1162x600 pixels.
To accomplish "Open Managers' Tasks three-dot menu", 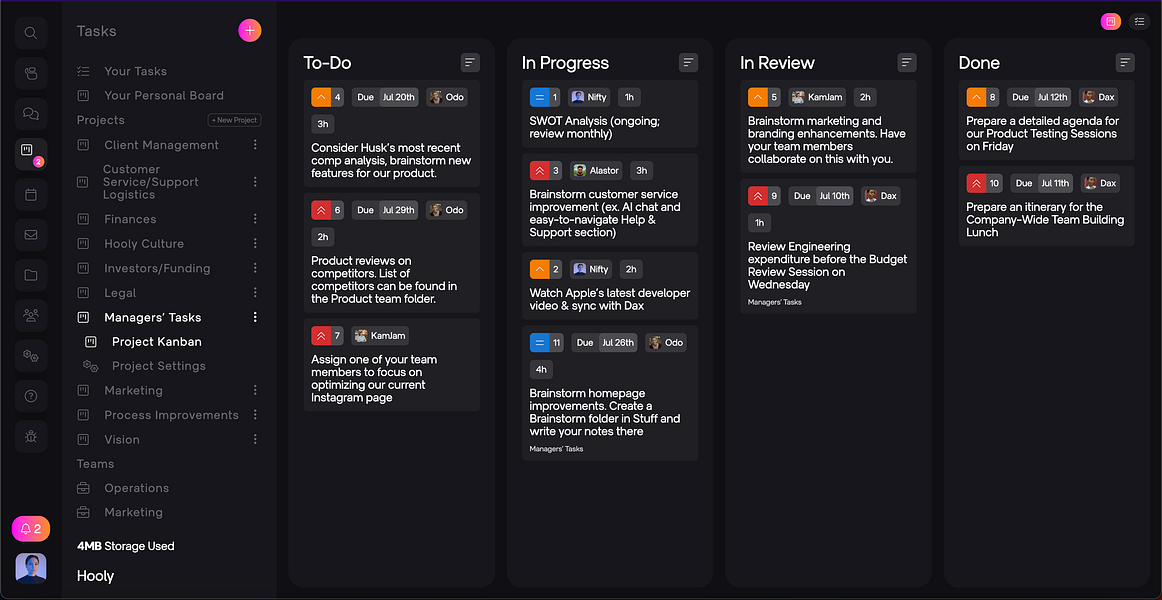I will tap(255, 317).
